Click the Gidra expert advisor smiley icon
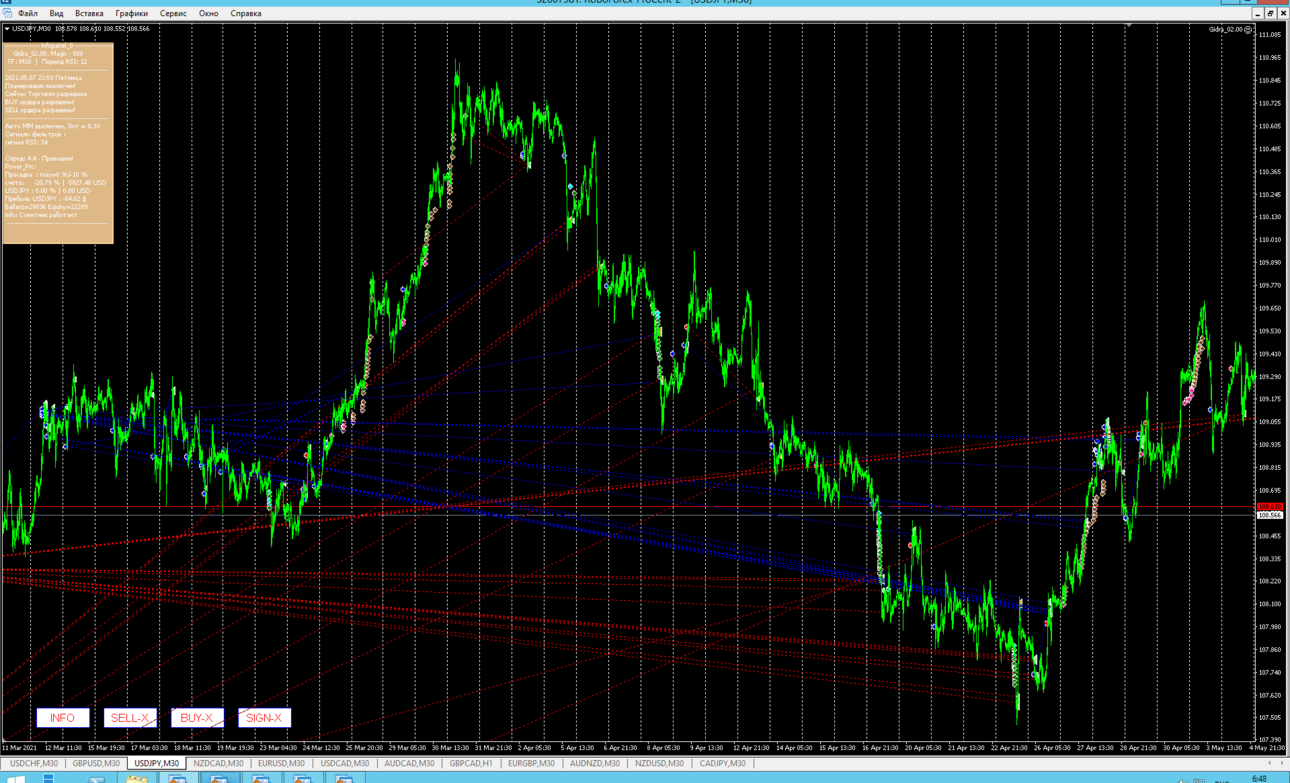Viewport: 1290px width, 783px height. coord(1248,29)
